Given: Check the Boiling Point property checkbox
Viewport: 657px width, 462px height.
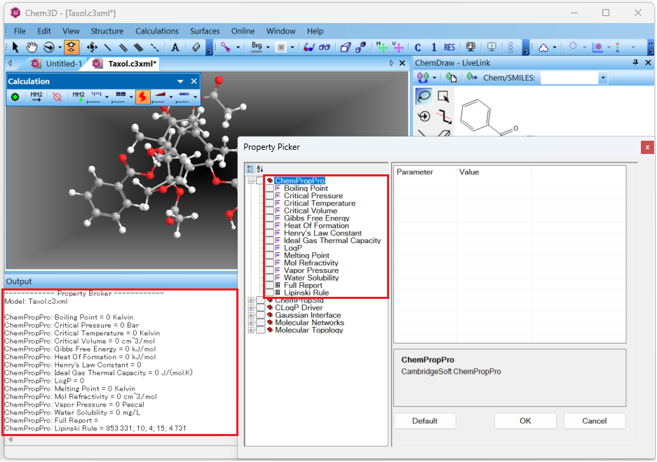Looking at the screenshot, I should [268, 188].
